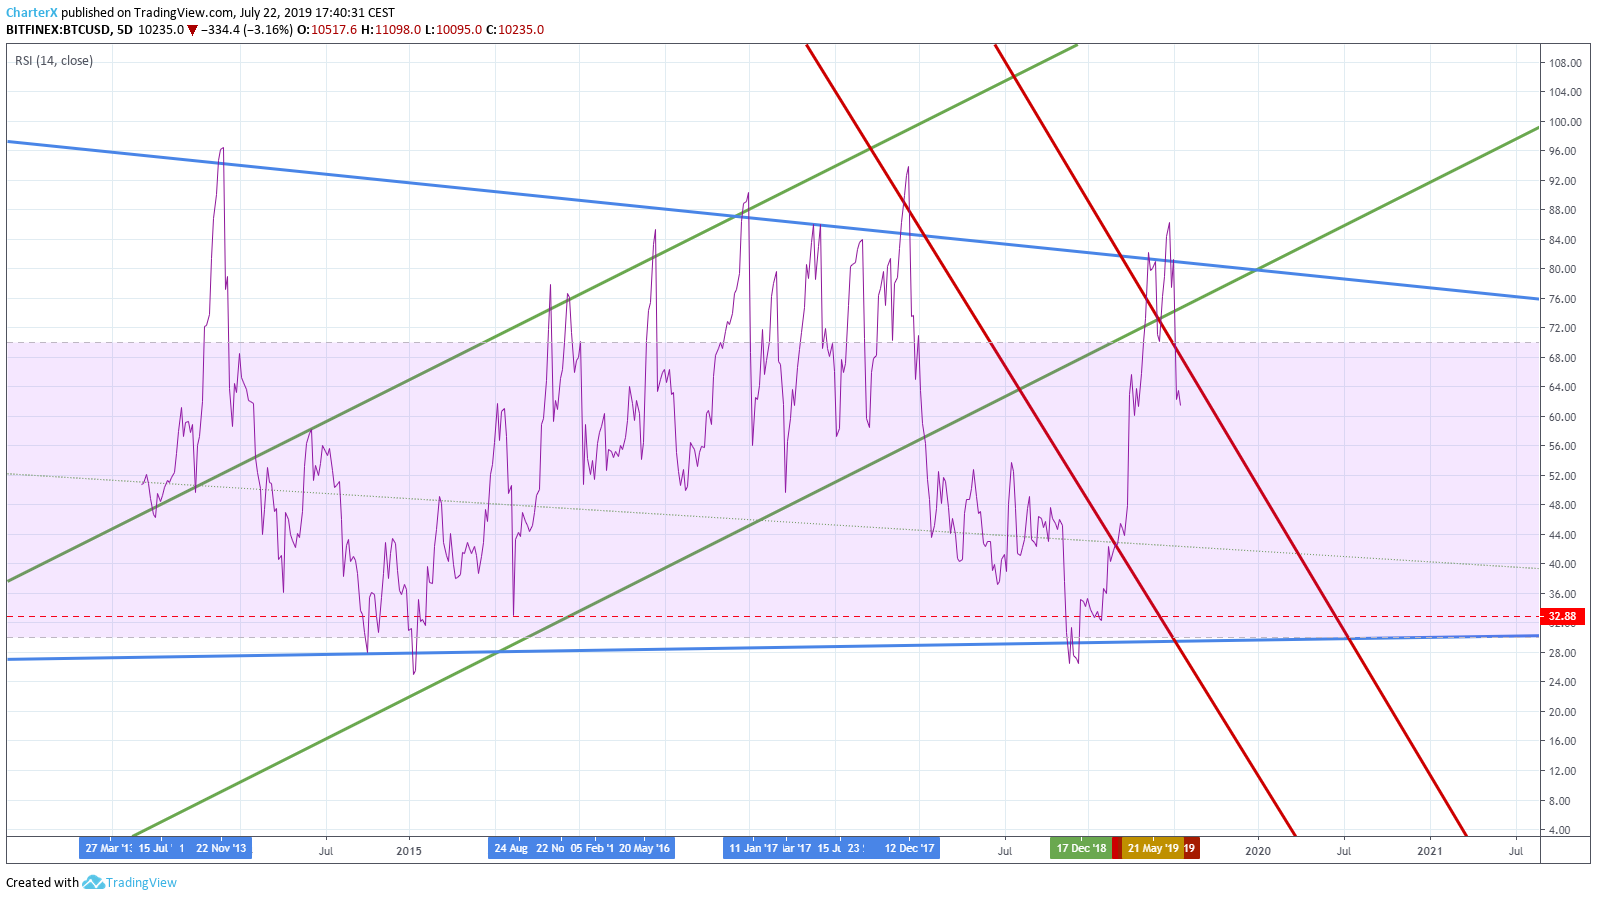Click the O:10517.6 open price value
Viewport: 1597px width, 900px height.
click(327, 30)
